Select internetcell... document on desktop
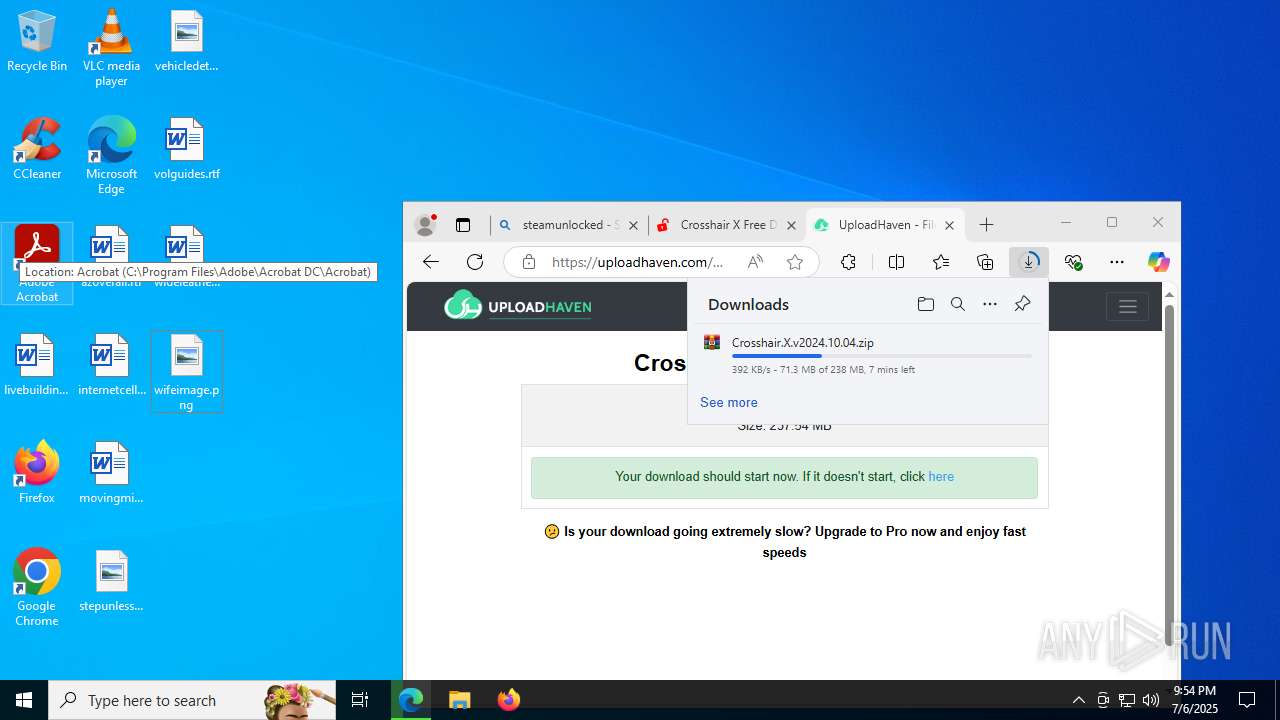This screenshot has width=1280, height=720. (111, 365)
